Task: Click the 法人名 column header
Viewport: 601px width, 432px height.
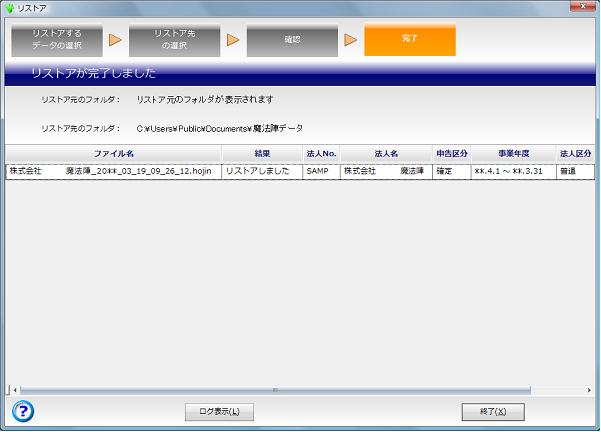Action: pyautogui.click(x=386, y=154)
